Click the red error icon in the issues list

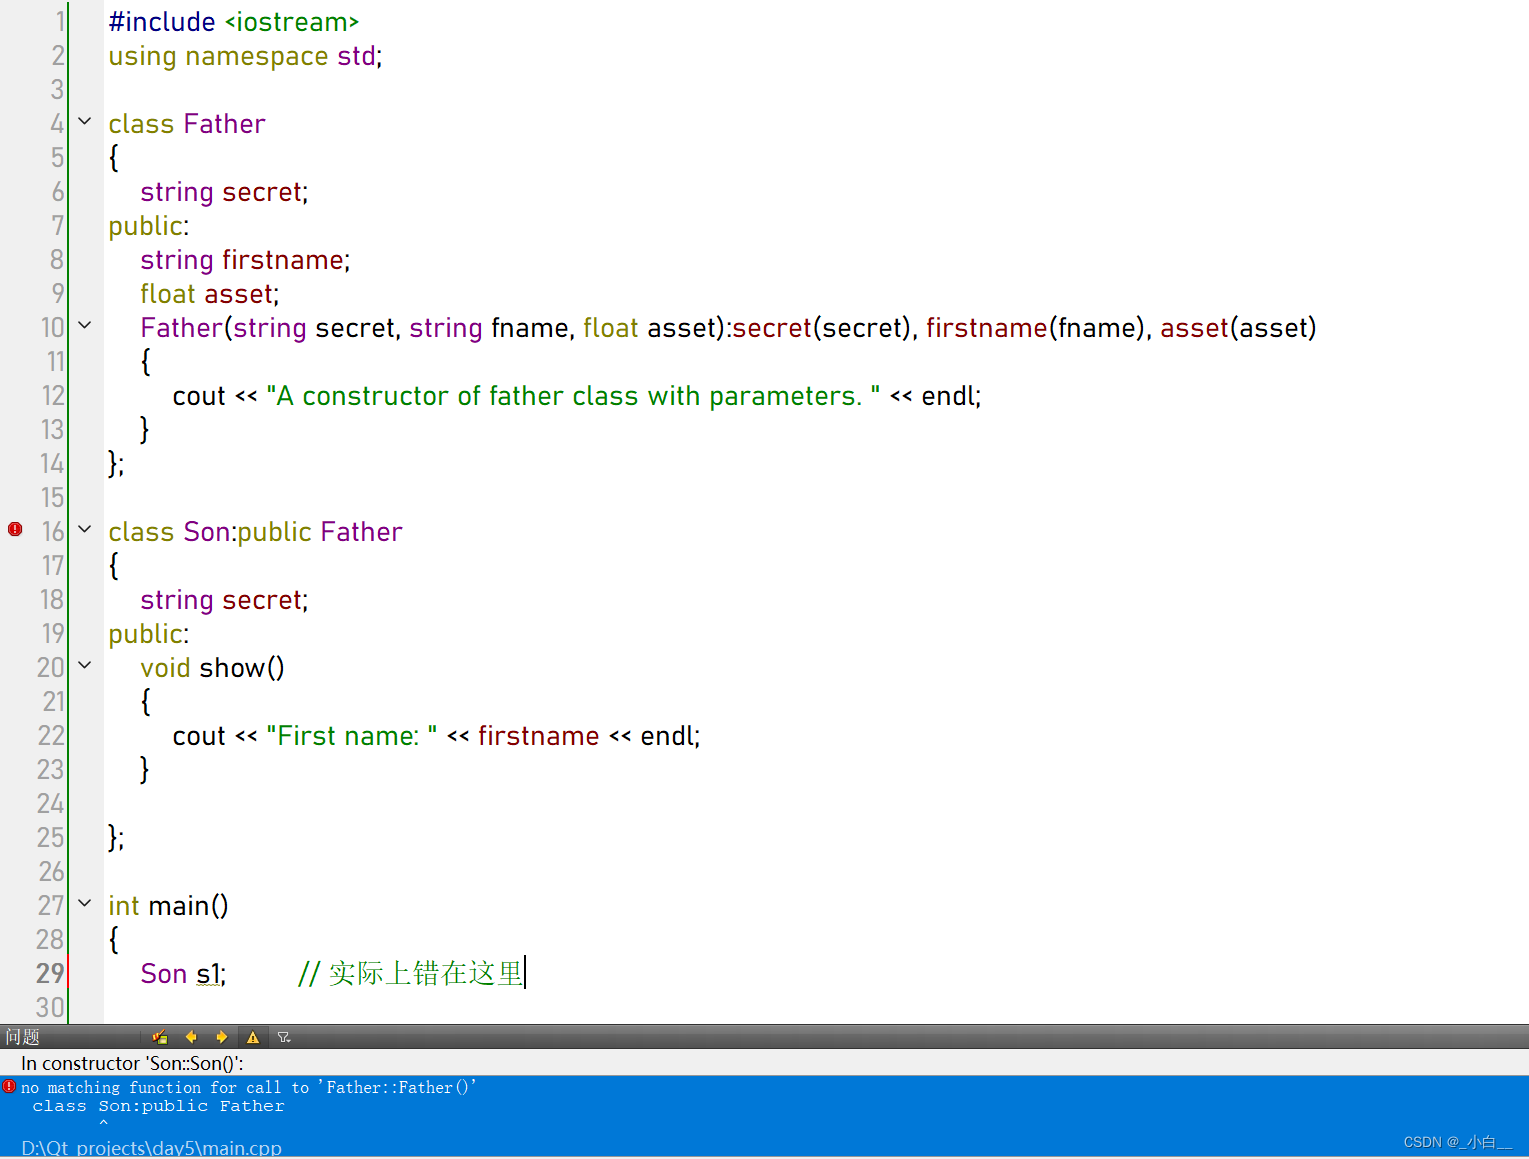pyautogui.click(x=9, y=1086)
